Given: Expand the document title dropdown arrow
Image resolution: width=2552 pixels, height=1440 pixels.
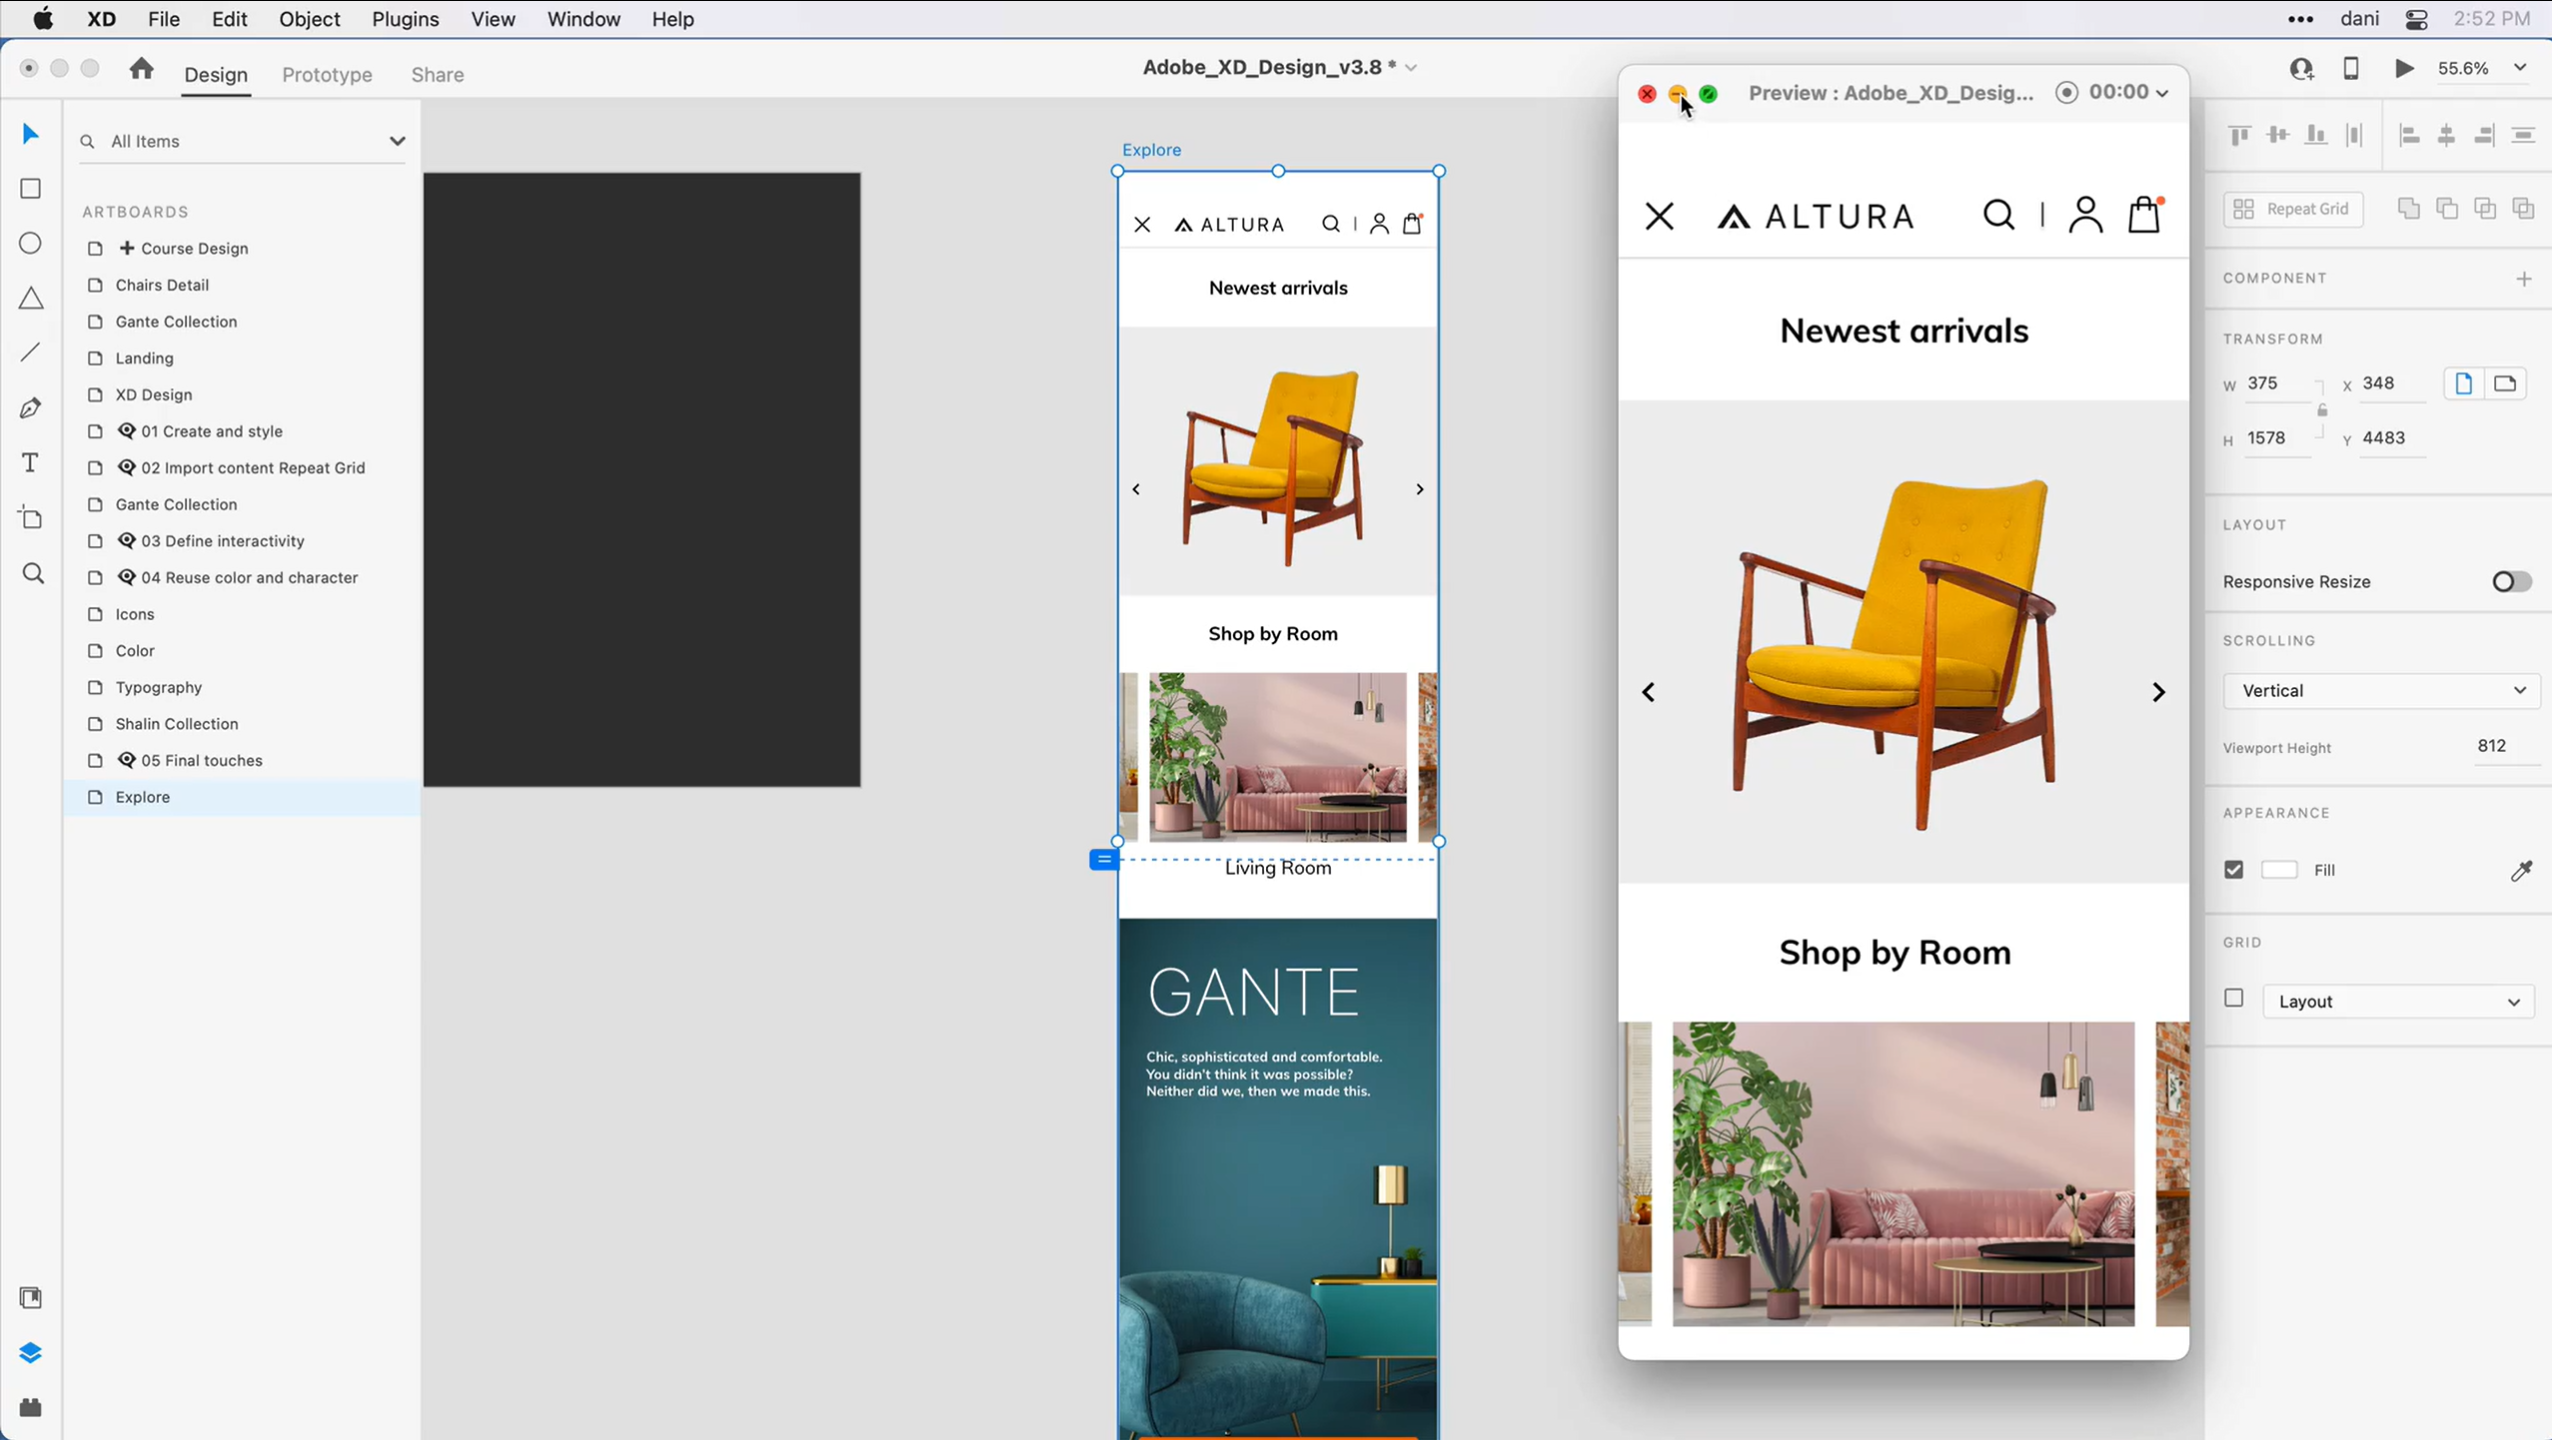Looking at the screenshot, I should click(x=1411, y=68).
